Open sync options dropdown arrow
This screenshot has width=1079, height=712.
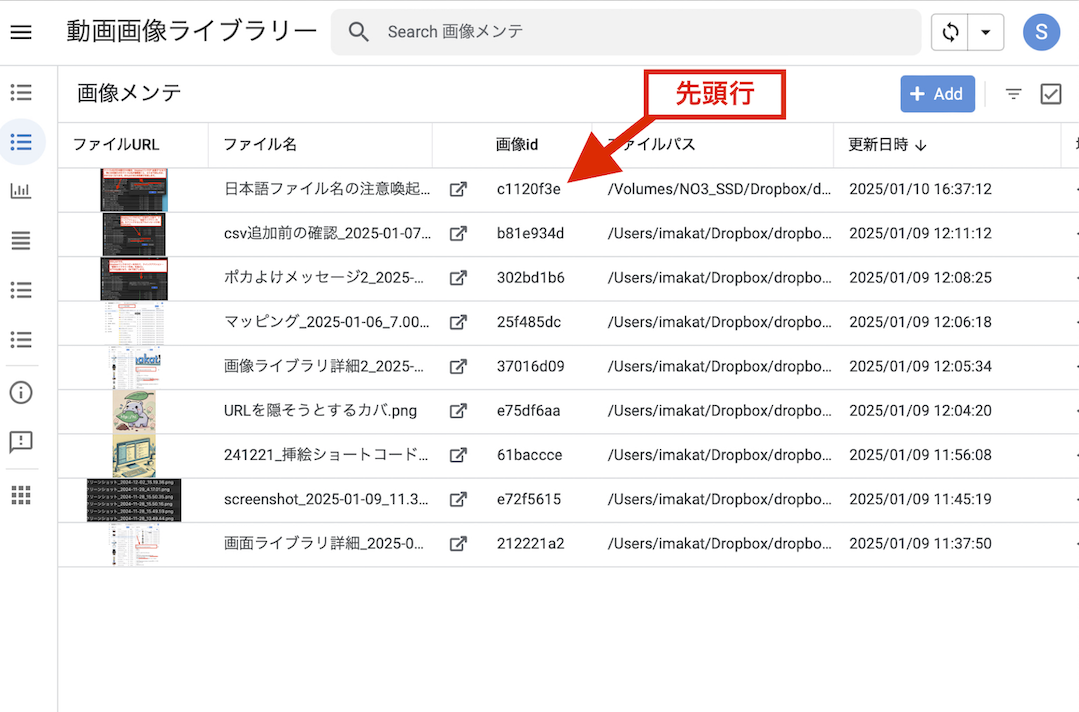pos(985,32)
